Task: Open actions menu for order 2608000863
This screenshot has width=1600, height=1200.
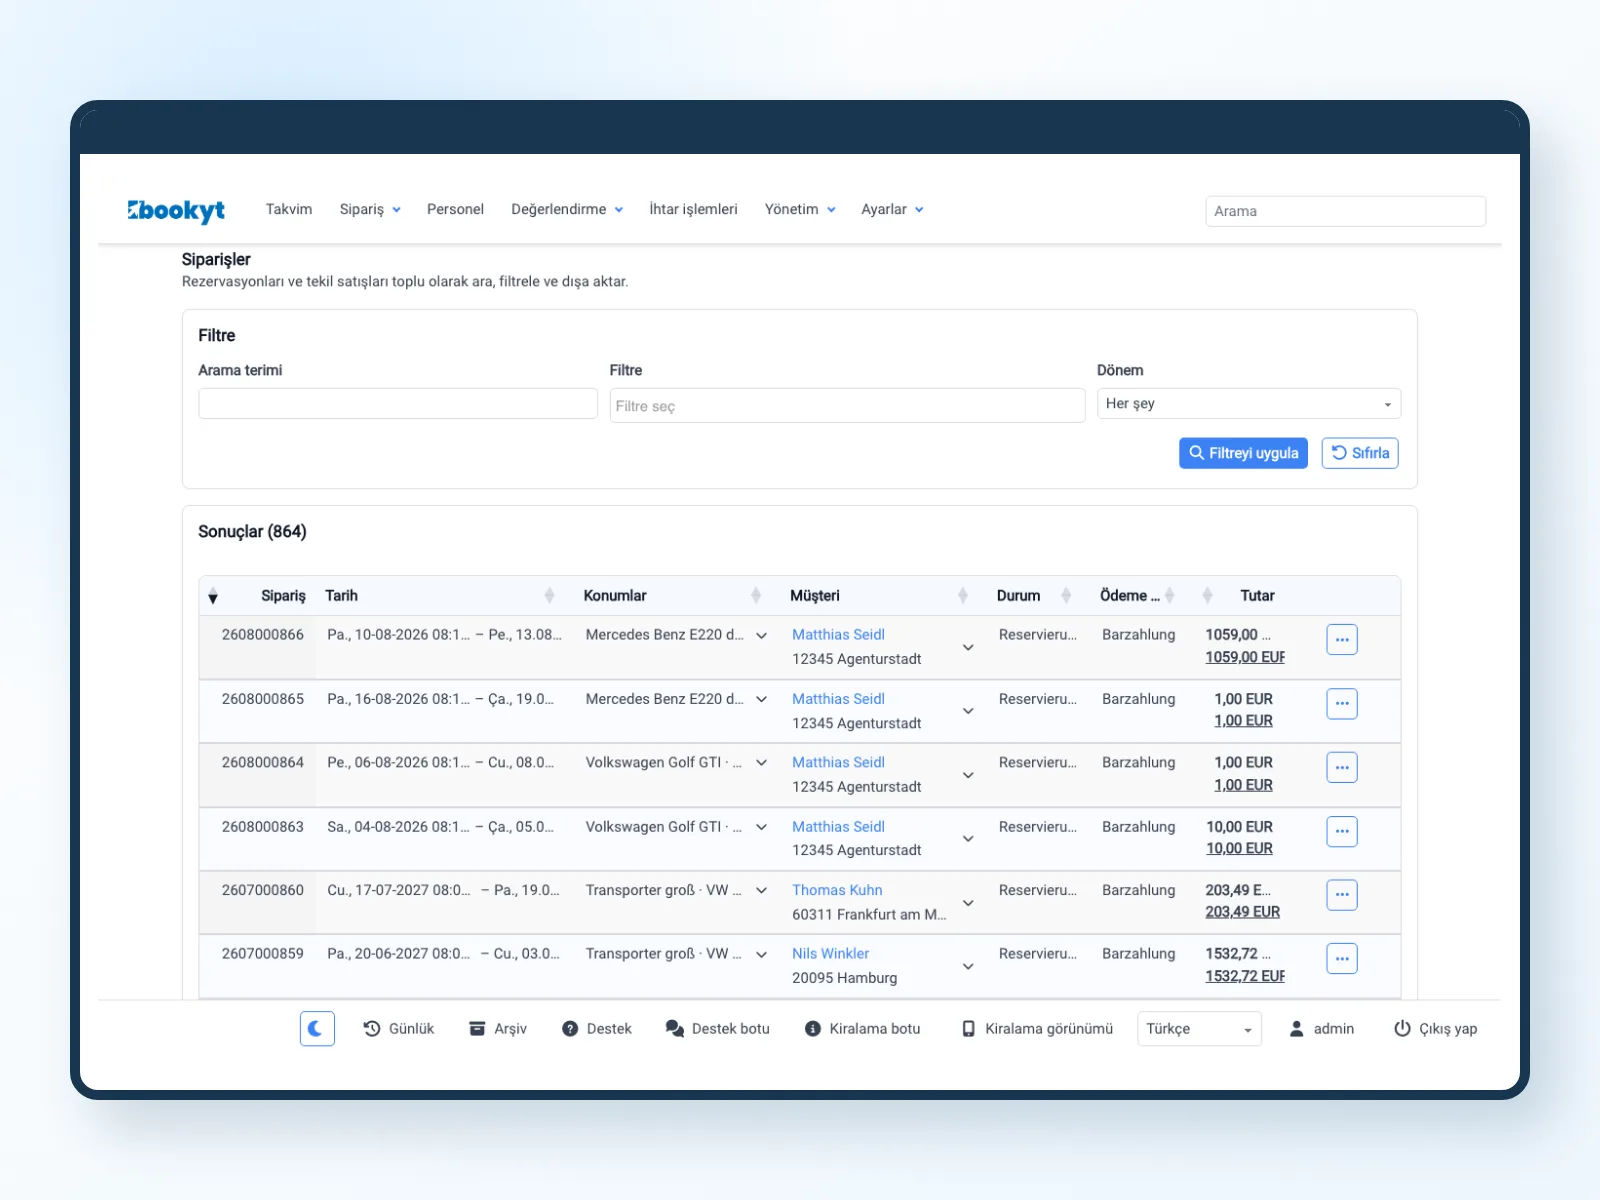Action: (1342, 831)
